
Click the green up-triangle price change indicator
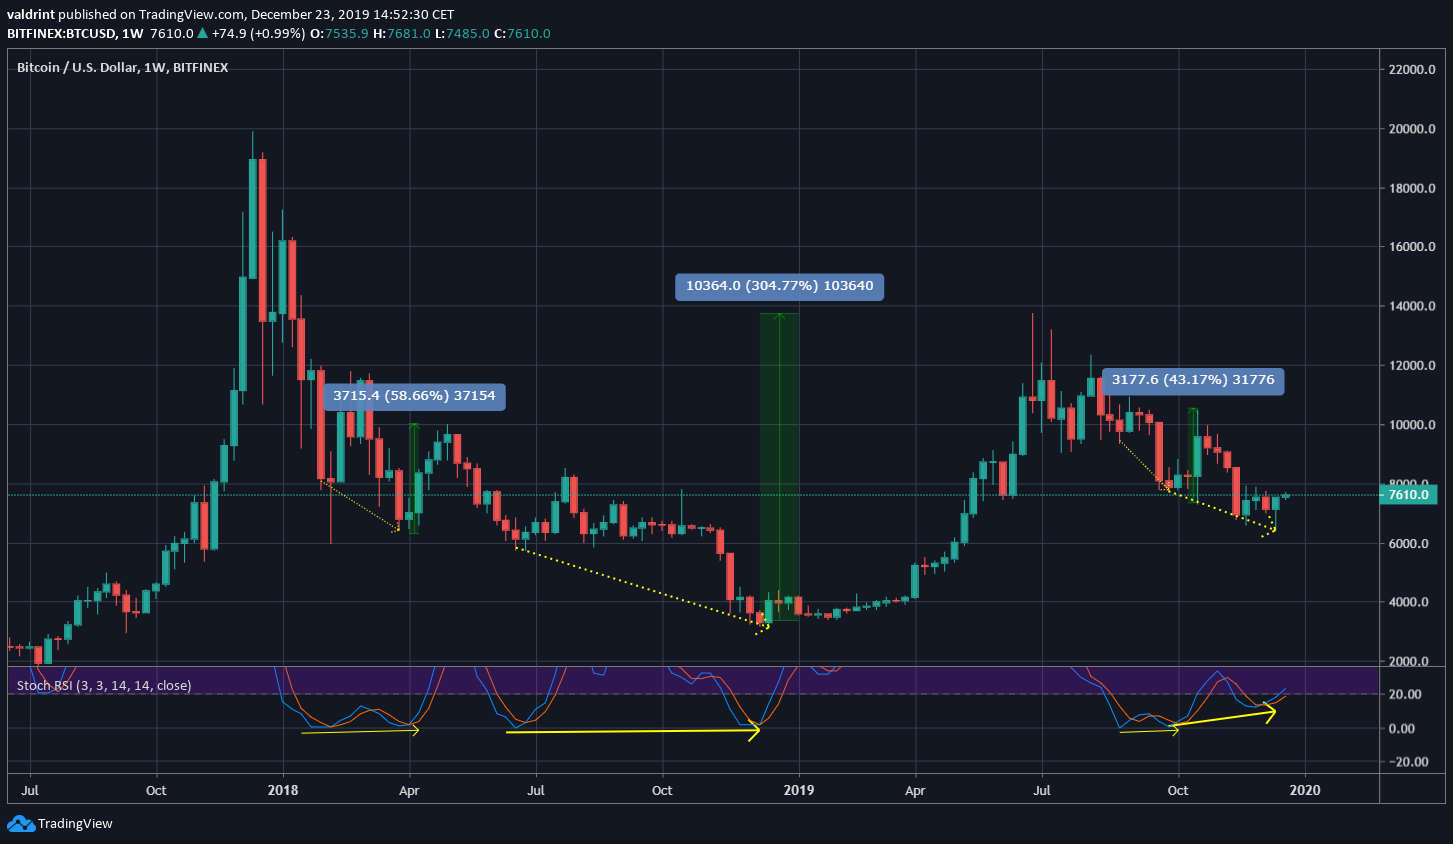click(204, 33)
